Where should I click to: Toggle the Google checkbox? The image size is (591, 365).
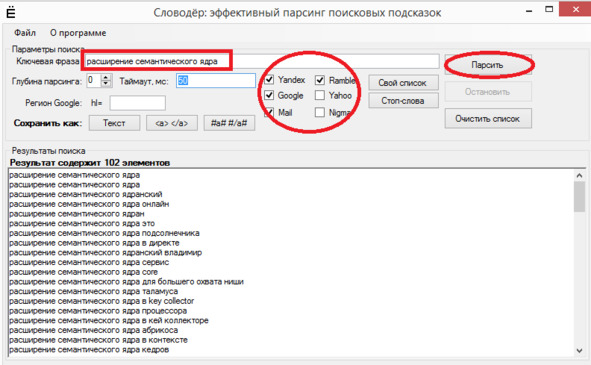point(269,95)
